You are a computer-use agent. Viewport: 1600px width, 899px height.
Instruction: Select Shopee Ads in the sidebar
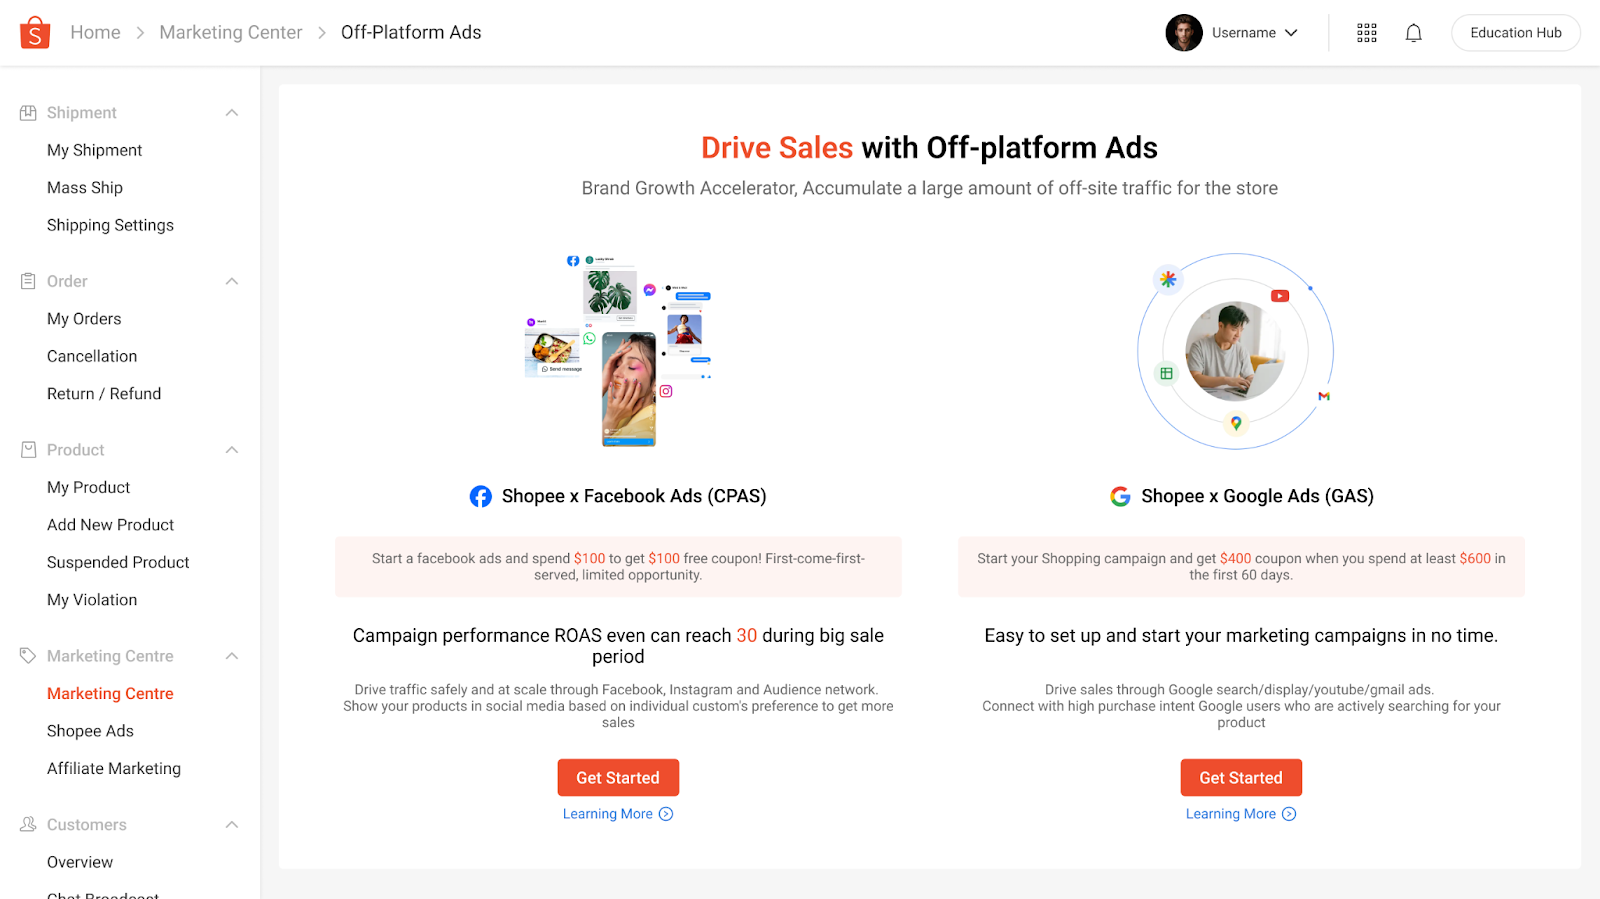(x=90, y=730)
